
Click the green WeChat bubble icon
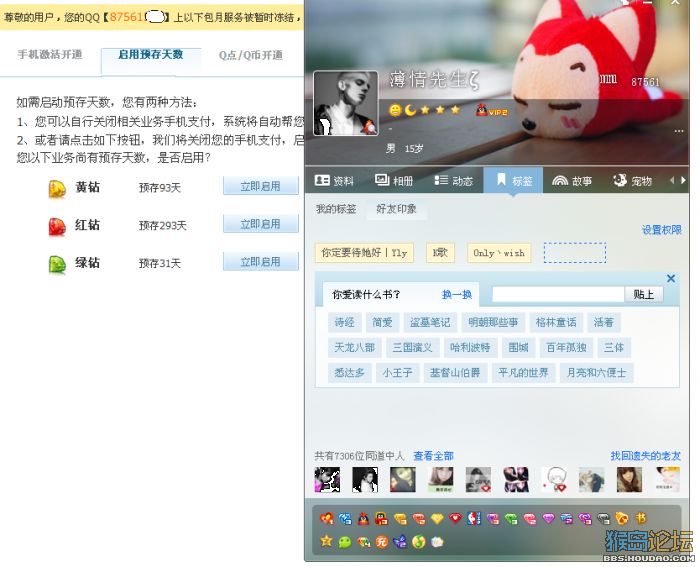[345, 542]
